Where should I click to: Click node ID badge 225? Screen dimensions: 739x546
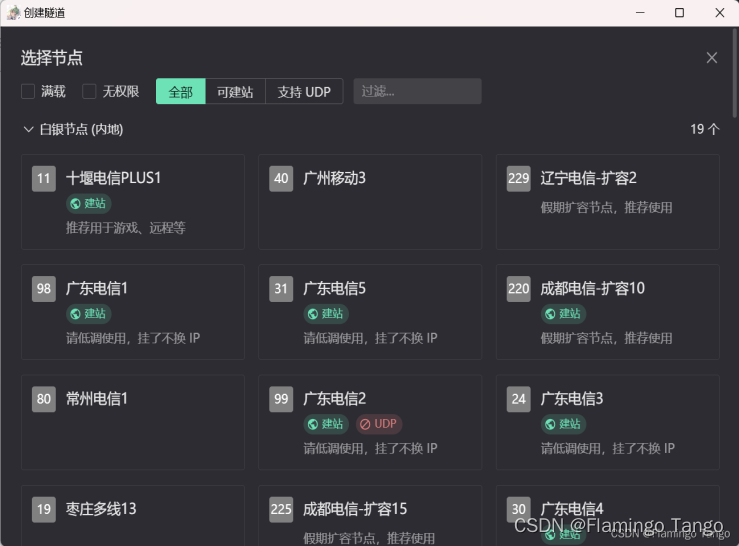tap(281, 510)
